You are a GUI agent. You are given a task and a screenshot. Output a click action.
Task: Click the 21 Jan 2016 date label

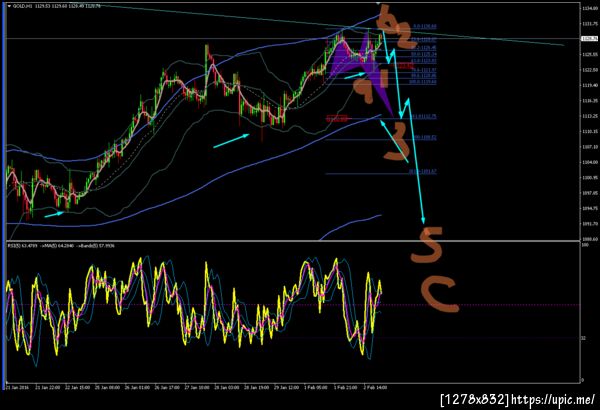point(17,387)
